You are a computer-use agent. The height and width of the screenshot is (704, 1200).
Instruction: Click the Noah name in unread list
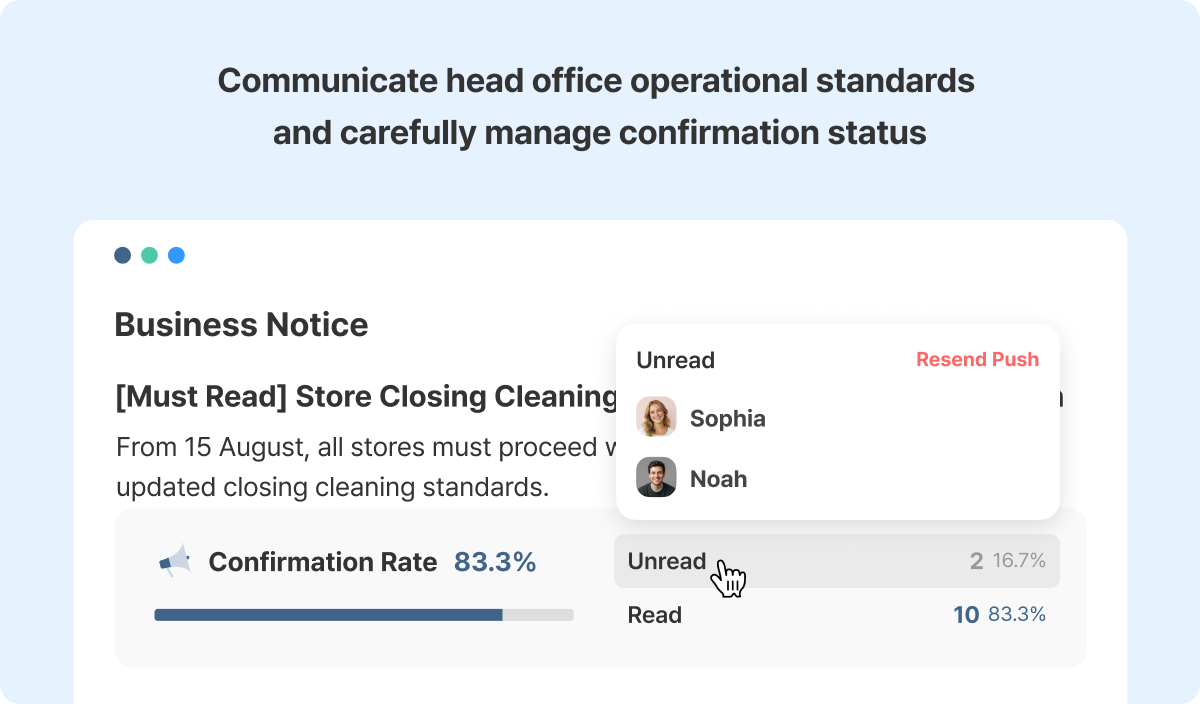point(719,479)
